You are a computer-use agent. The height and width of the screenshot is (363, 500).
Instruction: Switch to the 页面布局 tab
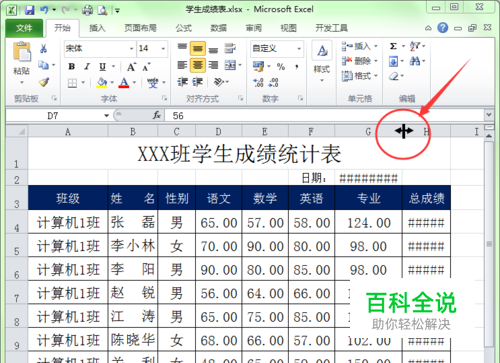(x=141, y=28)
